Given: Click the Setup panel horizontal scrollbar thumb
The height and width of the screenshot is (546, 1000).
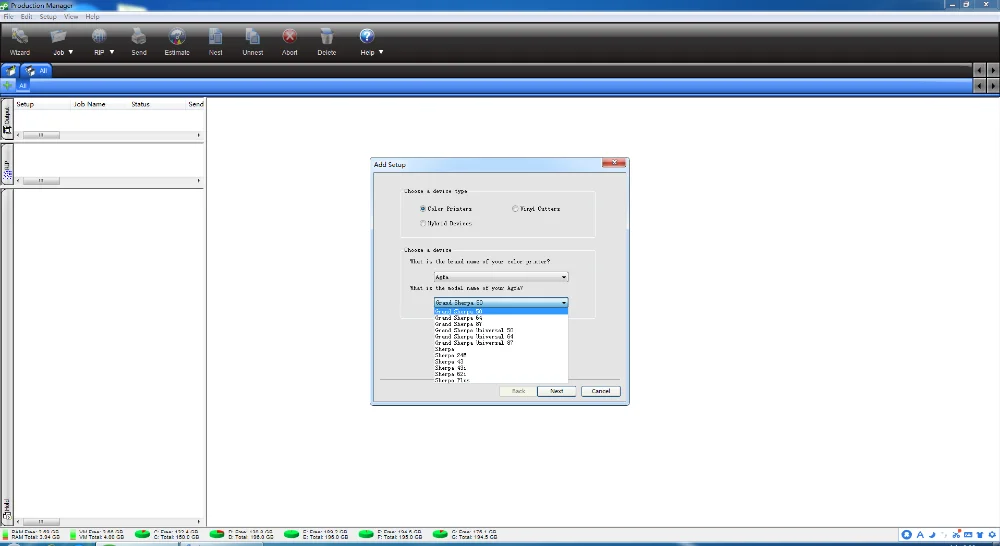Looking at the screenshot, I should 41,181.
